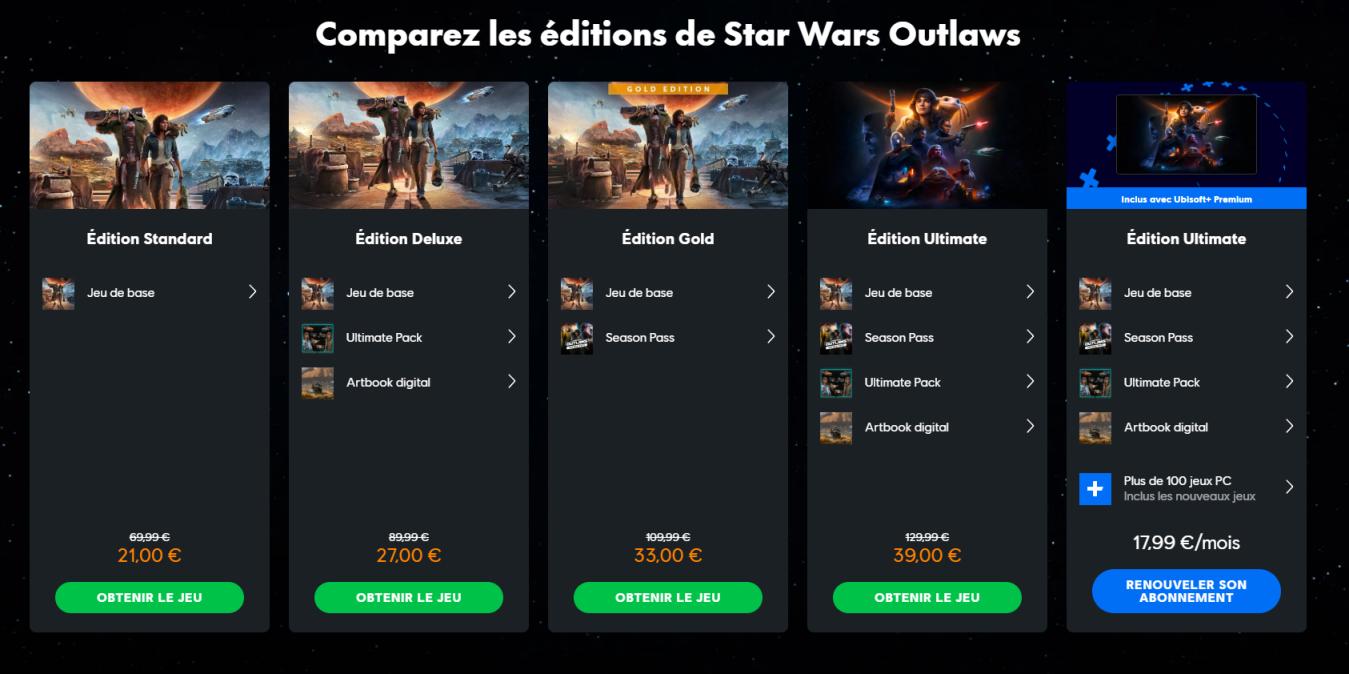1349x674 pixels.
Task: Open the Édition Standard cover artwork
Action: [149, 145]
